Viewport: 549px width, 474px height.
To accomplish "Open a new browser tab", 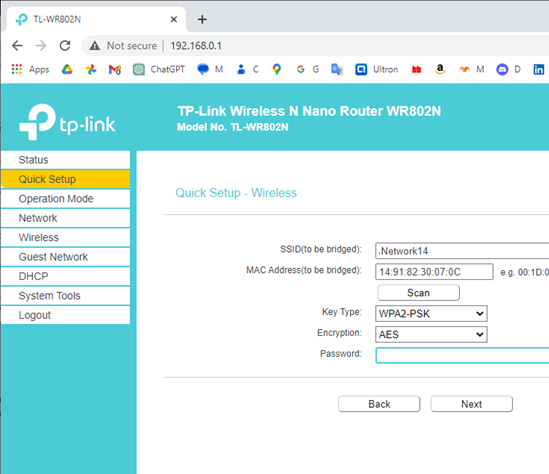I will pos(202,19).
